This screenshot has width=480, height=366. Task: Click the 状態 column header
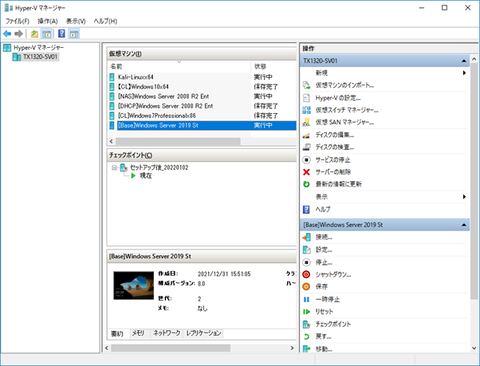pos(273,67)
